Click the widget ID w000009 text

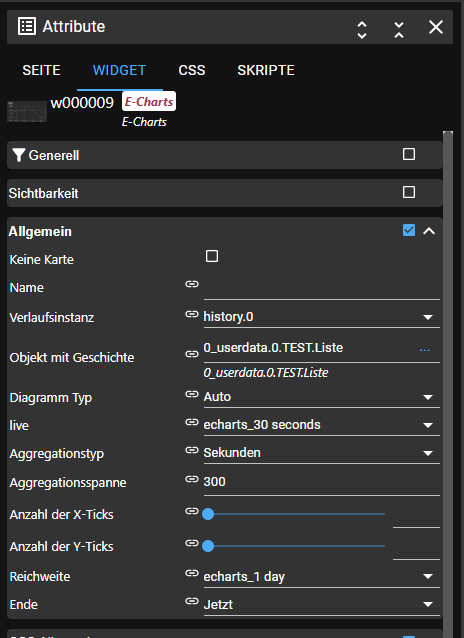(82, 103)
